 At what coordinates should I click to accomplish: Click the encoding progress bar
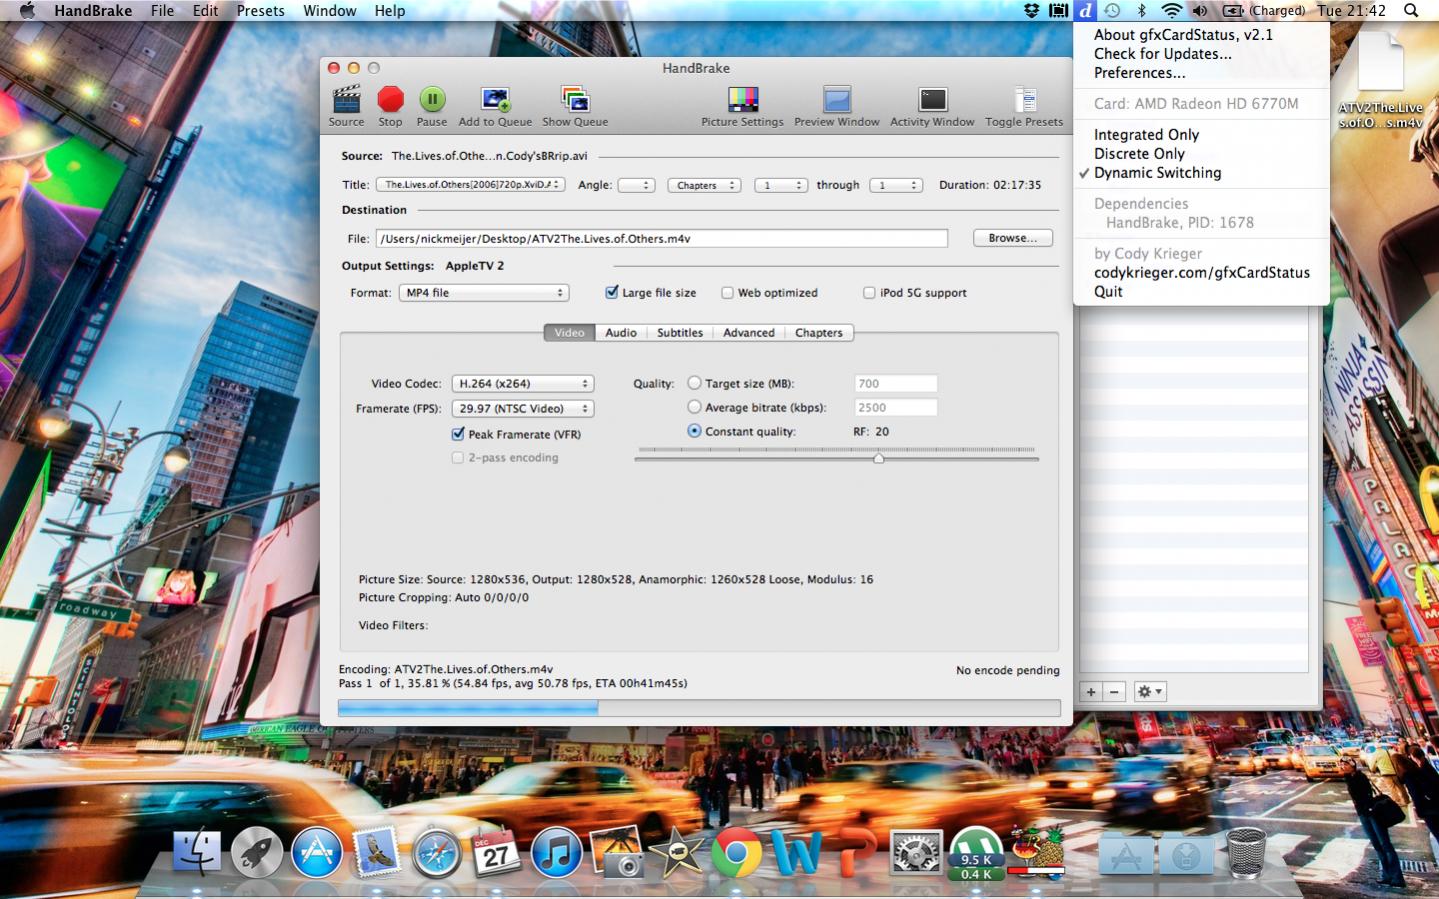point(699,708)
